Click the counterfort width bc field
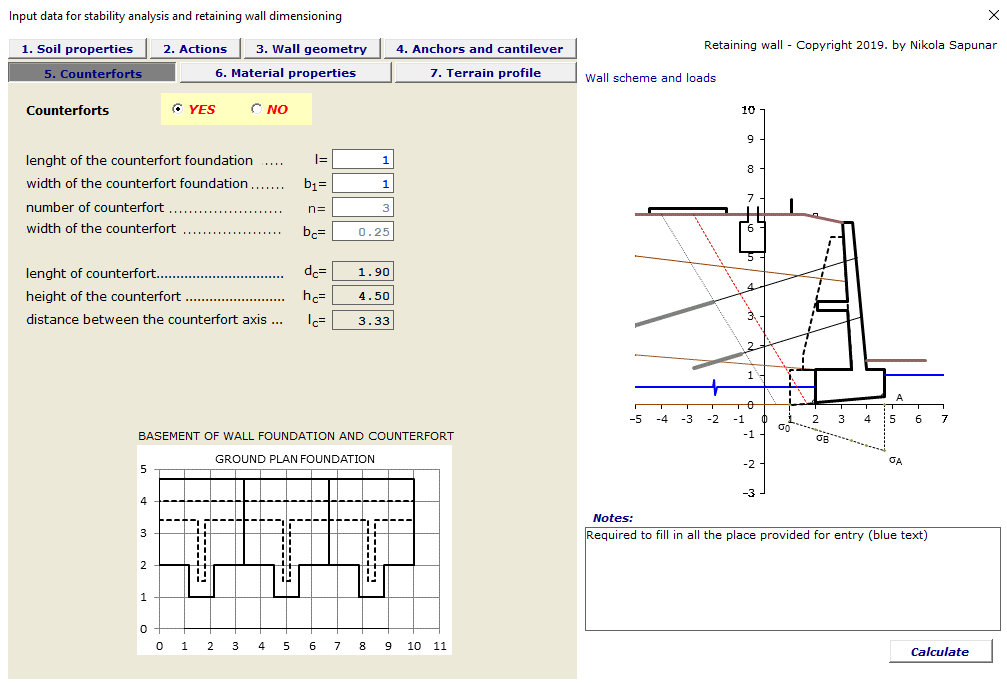1007x683 pixels. tap(363, 232)
